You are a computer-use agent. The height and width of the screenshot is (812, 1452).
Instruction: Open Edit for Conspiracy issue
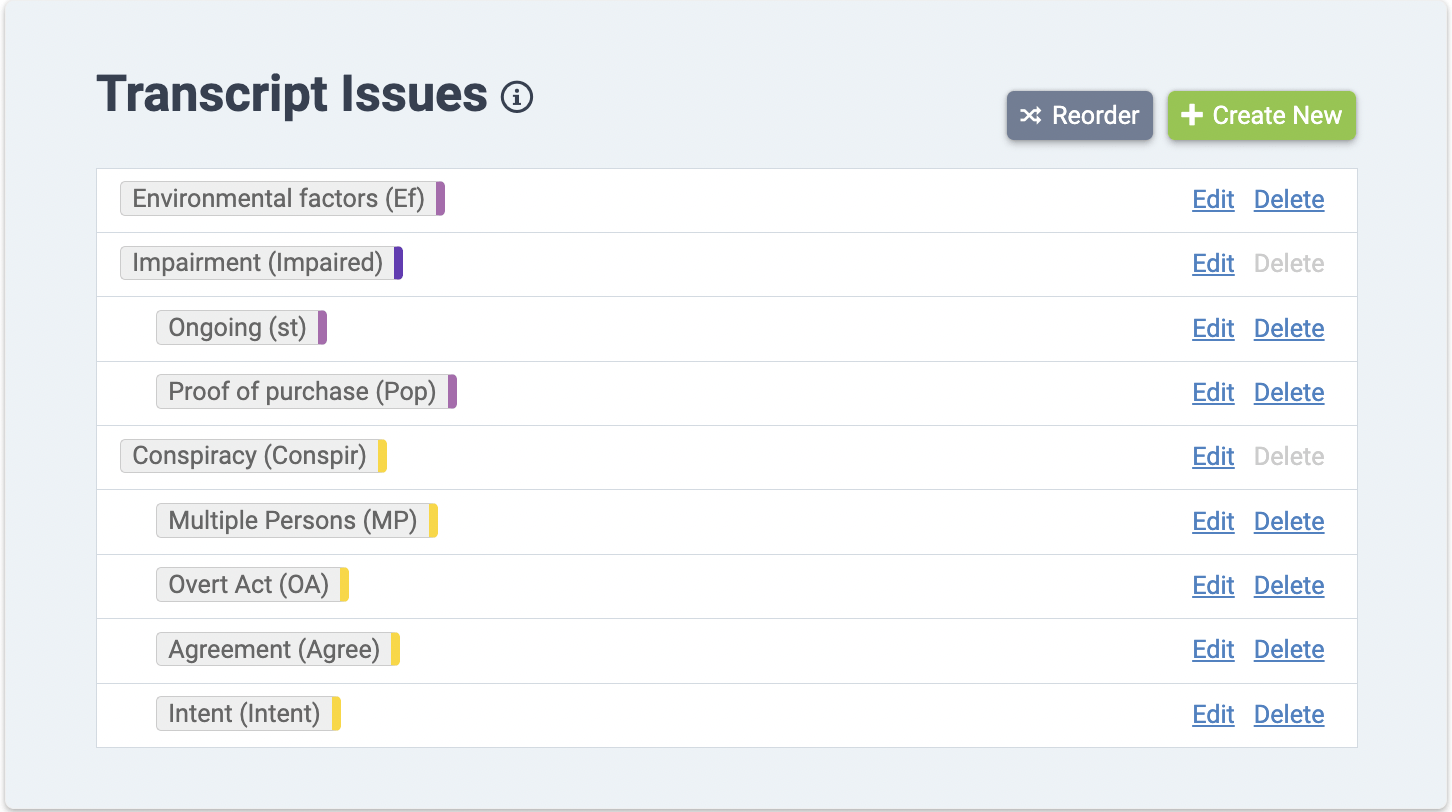point(1213,457)
